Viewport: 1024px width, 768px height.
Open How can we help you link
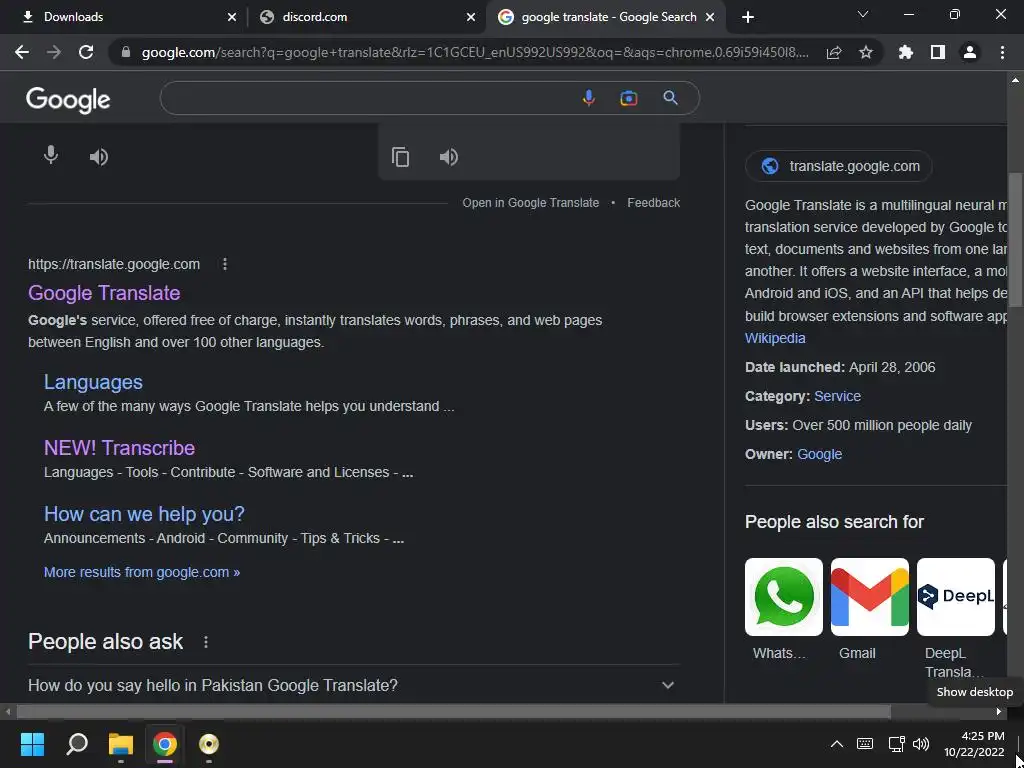(x=144, y=514)
